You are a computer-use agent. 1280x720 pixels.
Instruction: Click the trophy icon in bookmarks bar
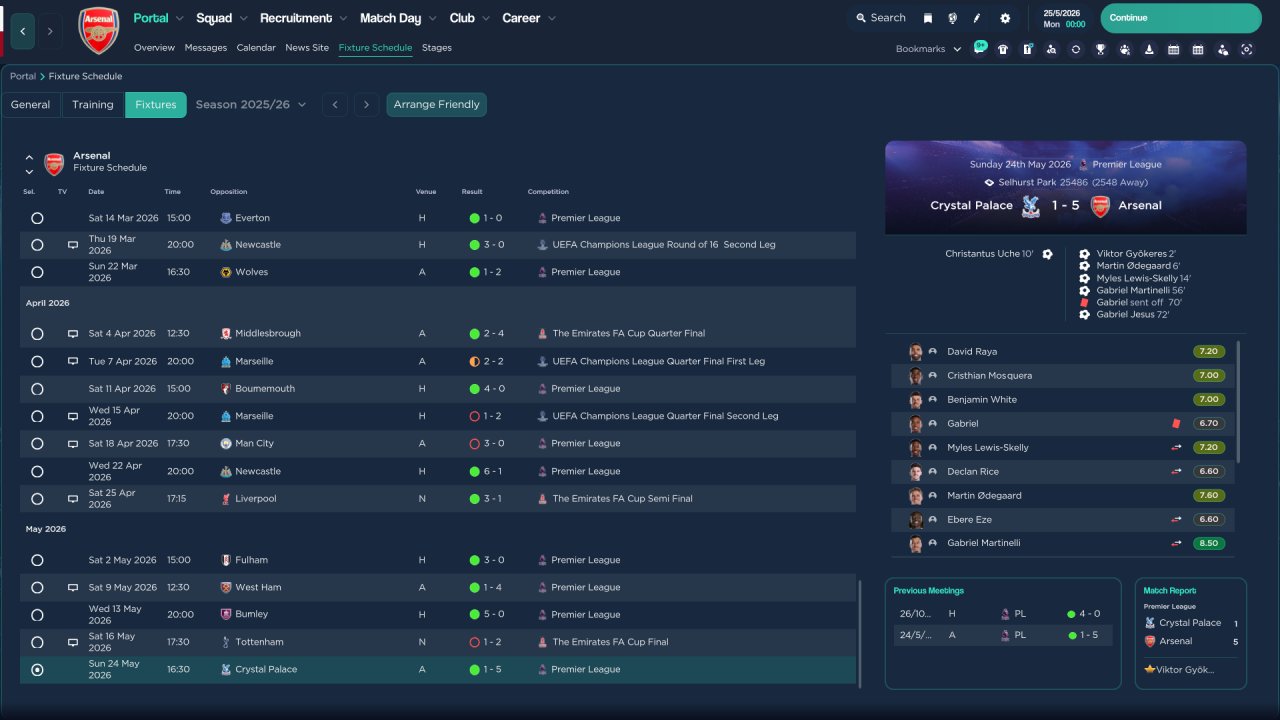pyautogui.click(x=1100, y=49)
